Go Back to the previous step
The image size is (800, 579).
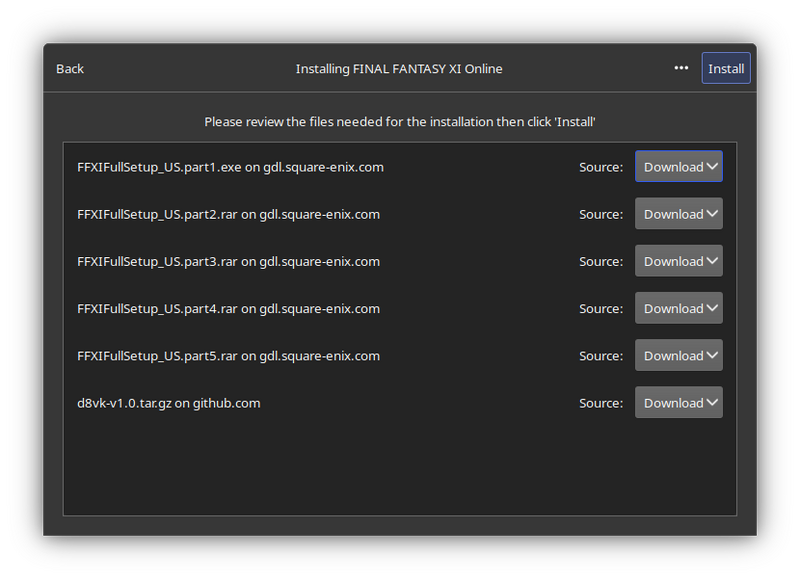(70, 69)
